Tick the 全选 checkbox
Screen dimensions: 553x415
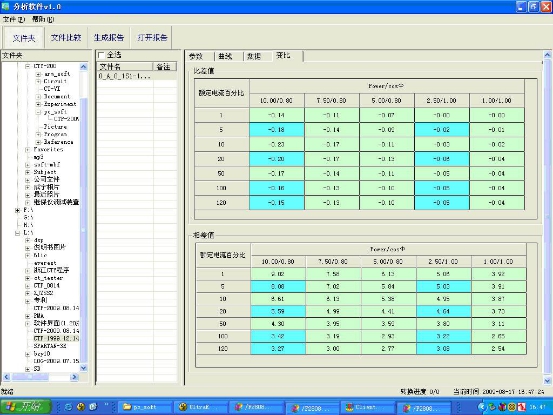[x=102, y=55]
